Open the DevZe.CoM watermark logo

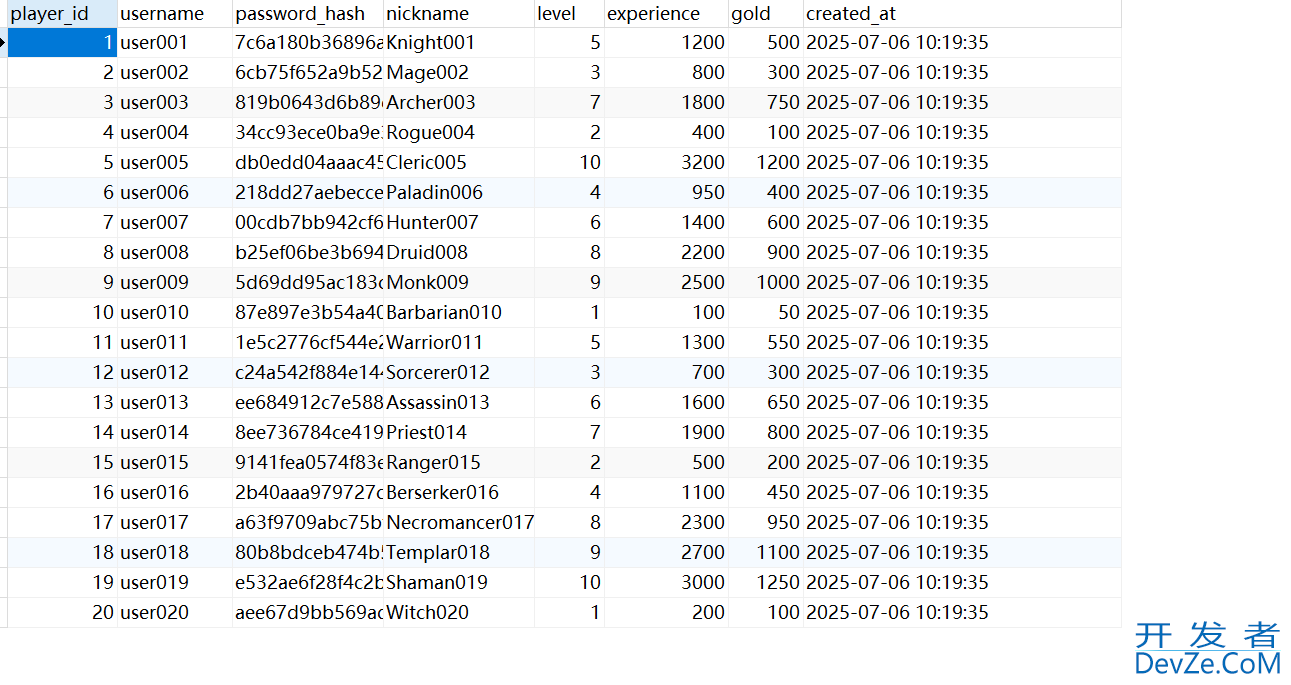point(1207,648)
